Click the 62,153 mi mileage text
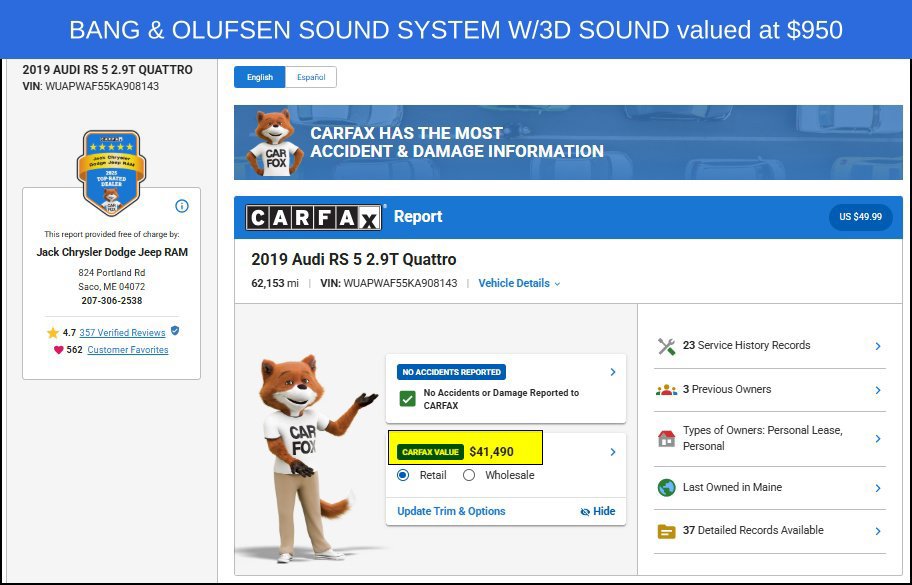Screen dimensions: 912x585 pyautogui.click(x=275, y=283)
